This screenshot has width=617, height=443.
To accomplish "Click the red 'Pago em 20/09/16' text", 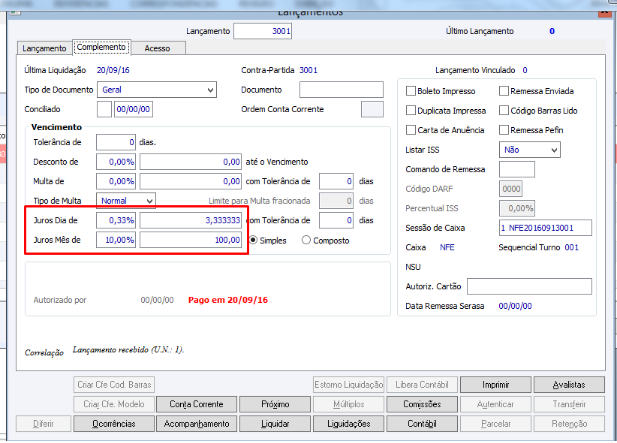I will tap(228, 300).
